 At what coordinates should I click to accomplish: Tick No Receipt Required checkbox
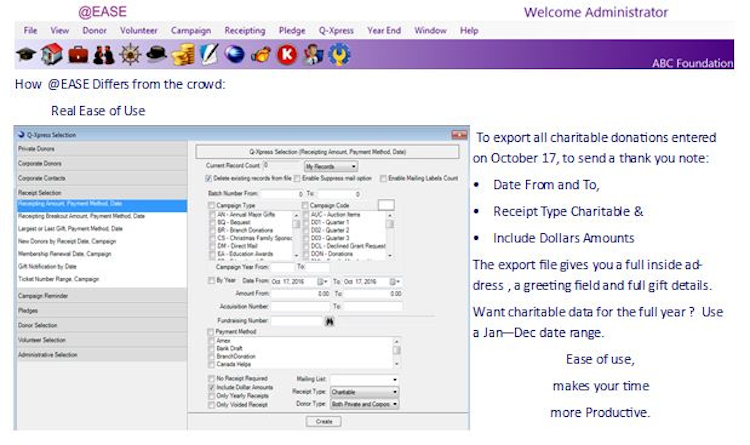(x=211, y=378)
